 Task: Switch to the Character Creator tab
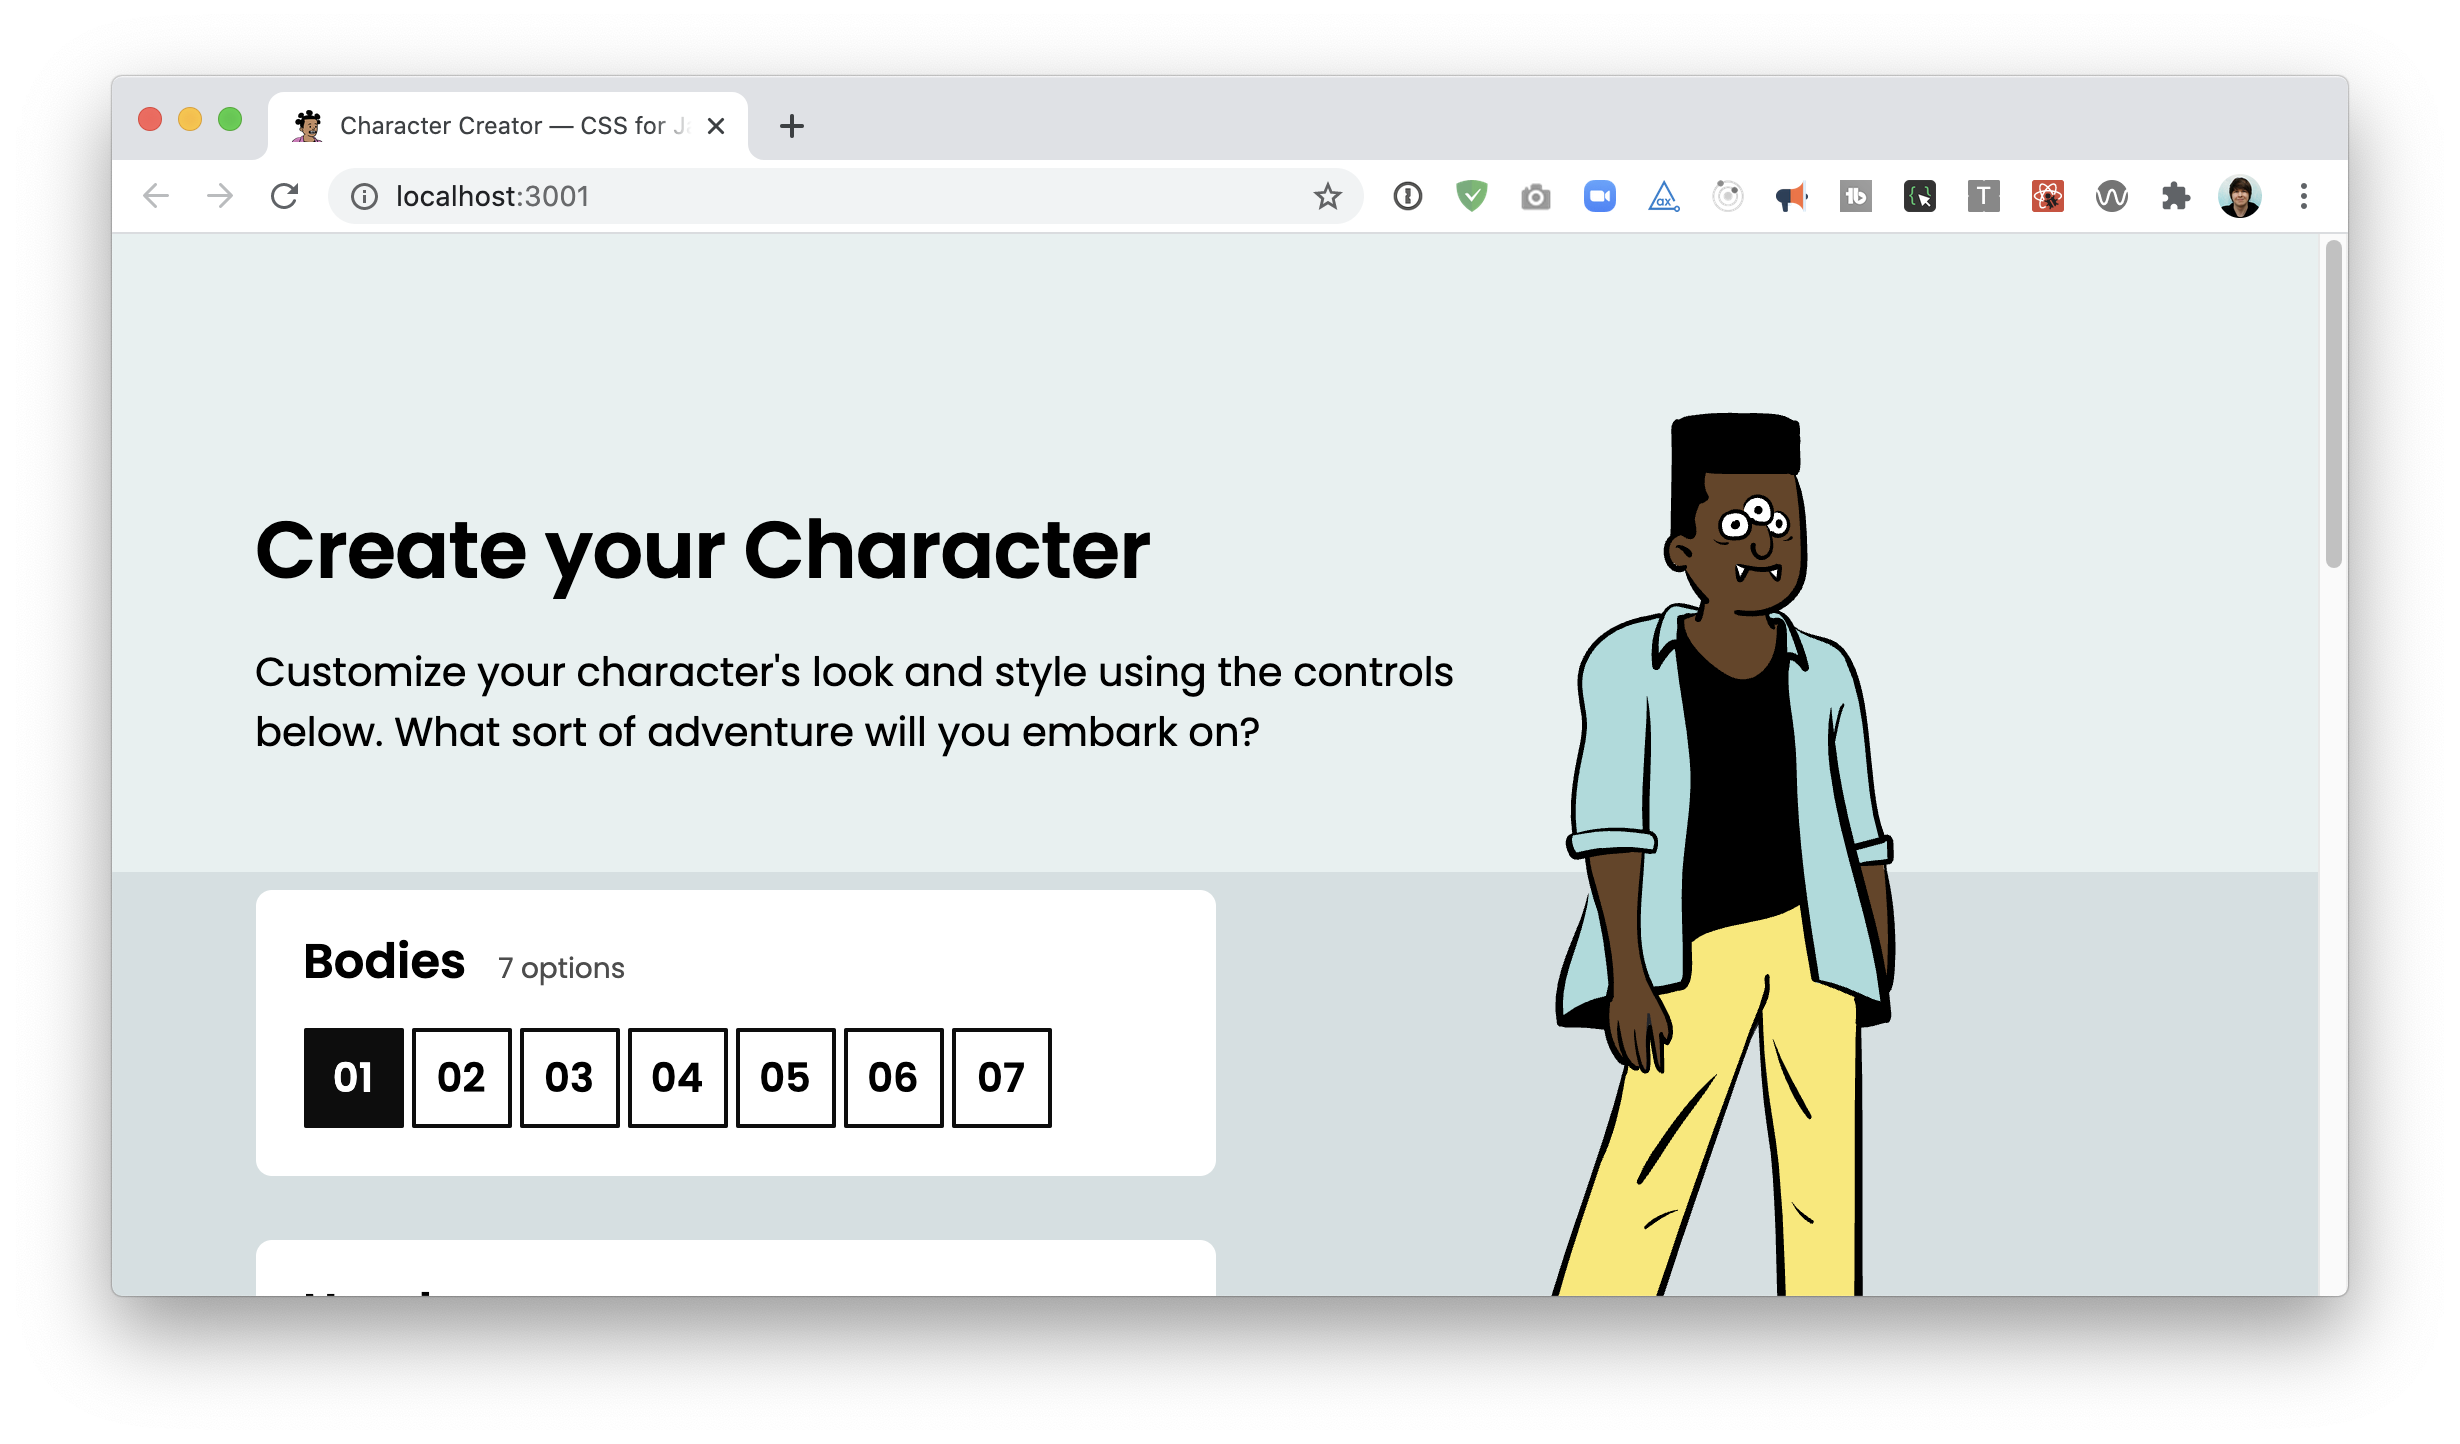500,126
